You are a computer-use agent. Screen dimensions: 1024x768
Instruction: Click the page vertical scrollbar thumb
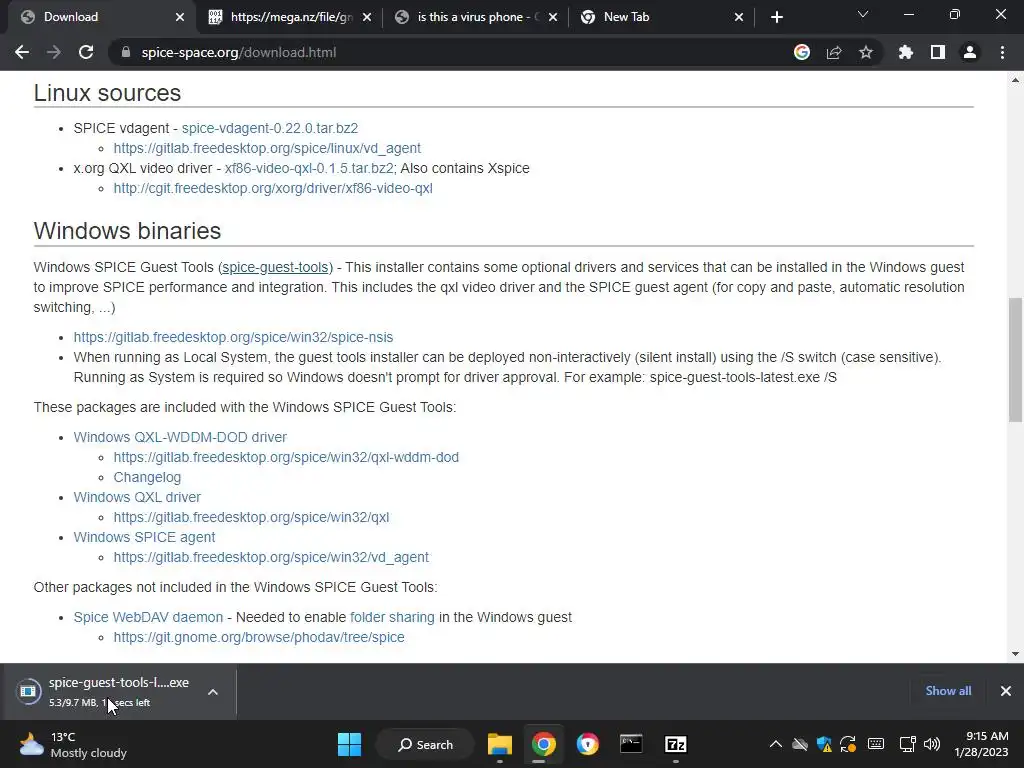pyautogui.click(x=1015, y=360)
